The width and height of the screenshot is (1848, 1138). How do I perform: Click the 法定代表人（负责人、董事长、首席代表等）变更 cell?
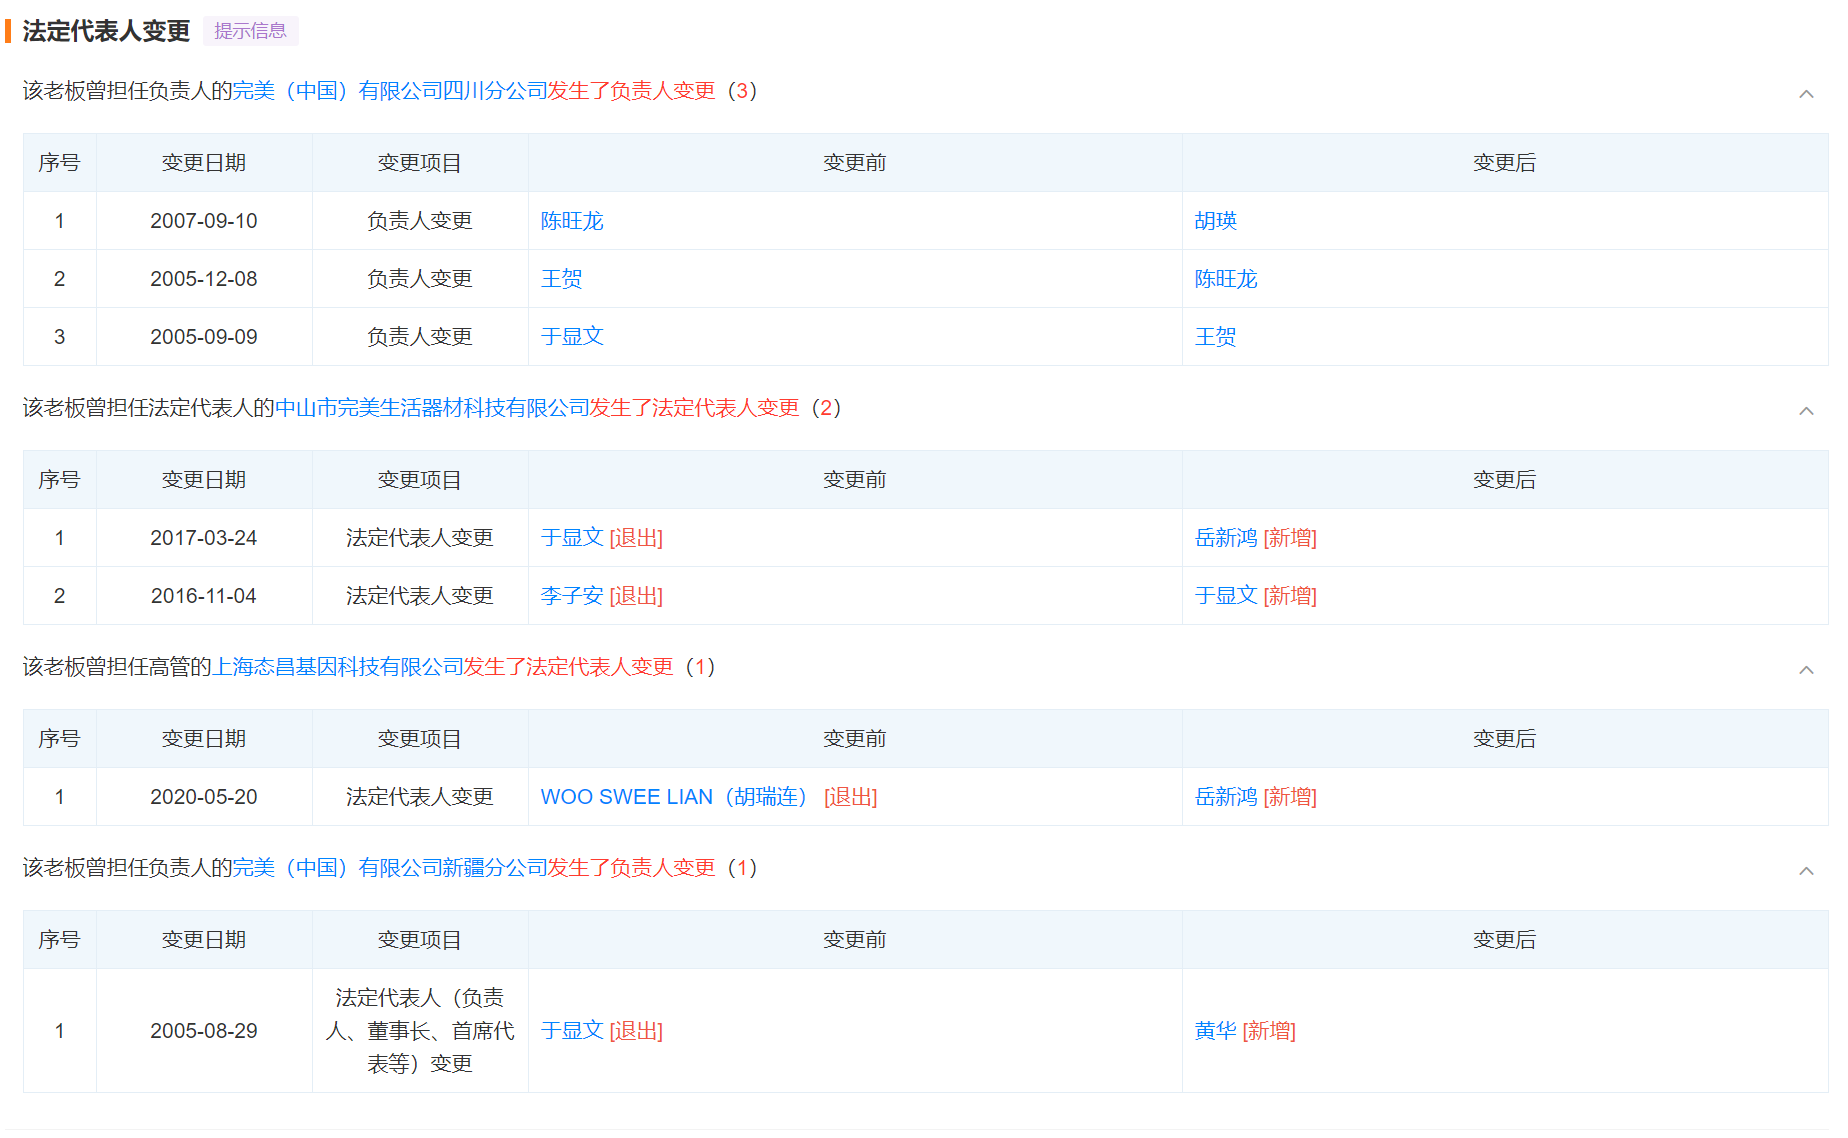click(420, 1031)
